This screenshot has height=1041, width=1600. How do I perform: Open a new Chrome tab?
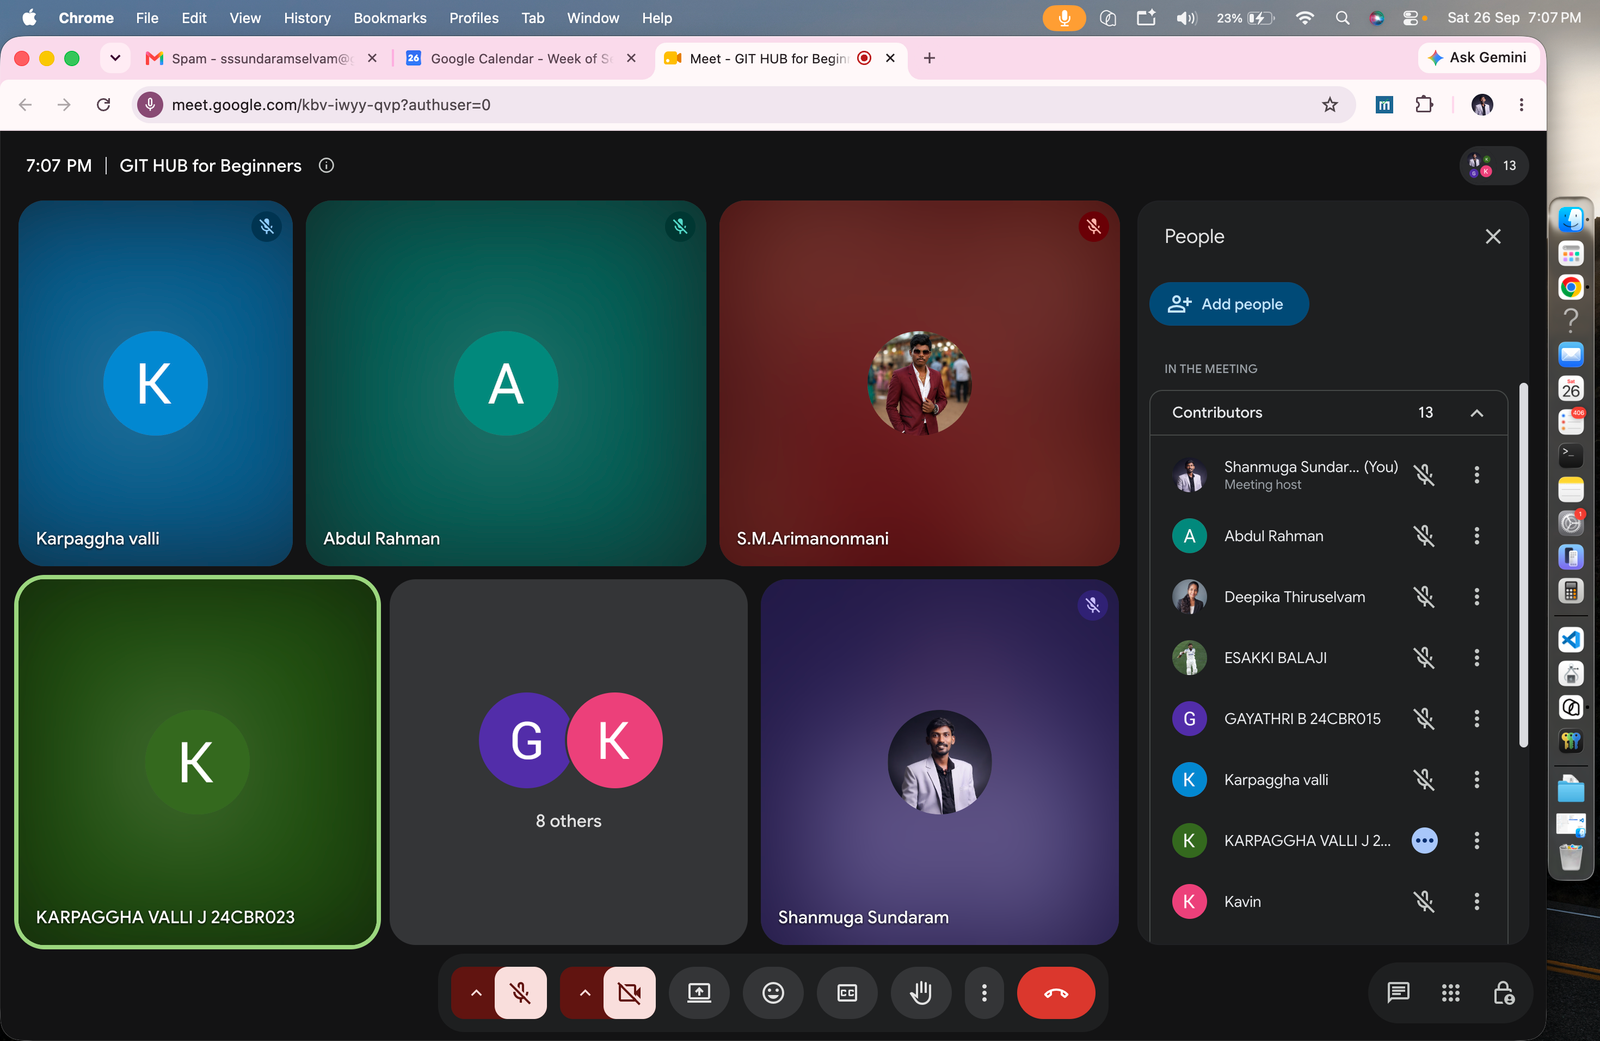click(x=929, y=58)
